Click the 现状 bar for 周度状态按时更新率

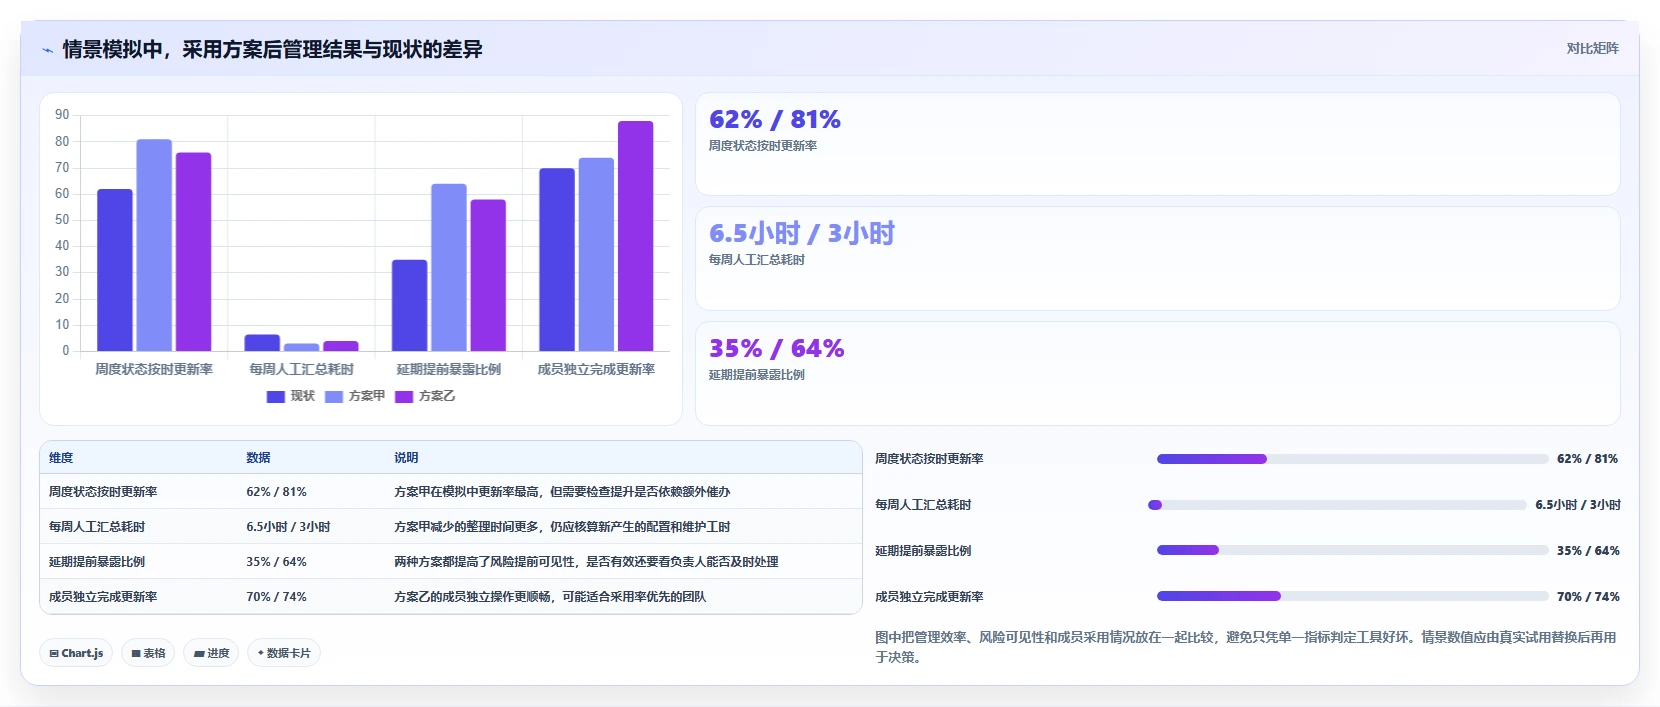(115, 270)
